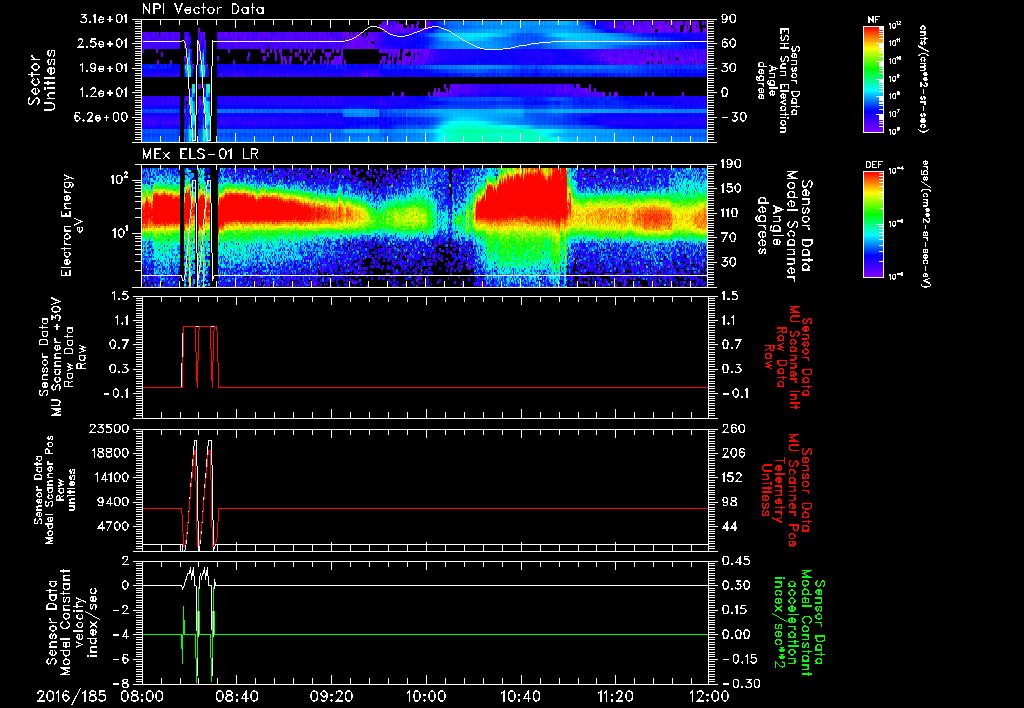Screen dimensions: 1024x708
Task: Click the "10:00" time tick label
Action: click(426, 696)
